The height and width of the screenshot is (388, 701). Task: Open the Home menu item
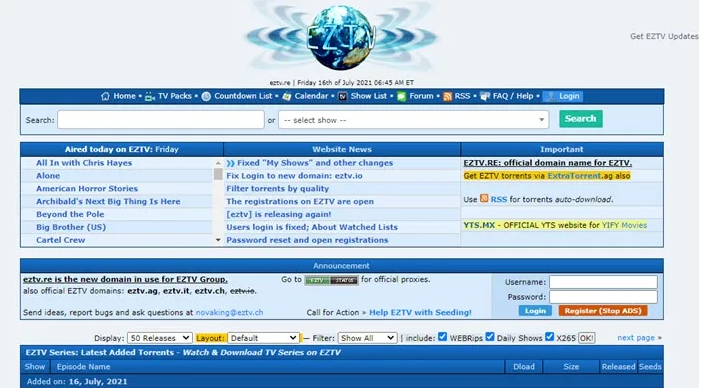tap(124, 96)
